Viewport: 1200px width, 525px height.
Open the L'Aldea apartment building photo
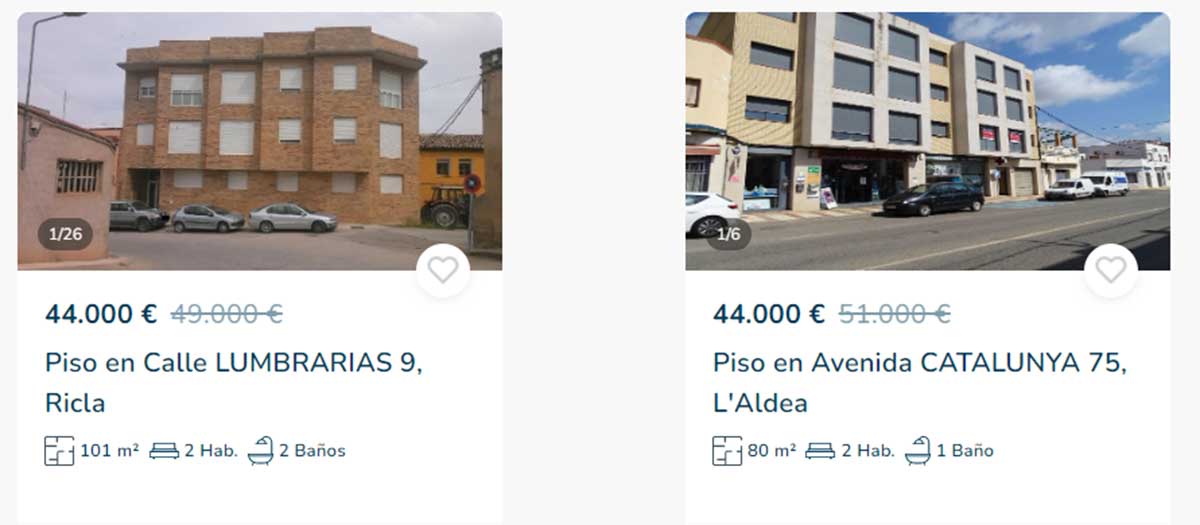tap(927, 141)
